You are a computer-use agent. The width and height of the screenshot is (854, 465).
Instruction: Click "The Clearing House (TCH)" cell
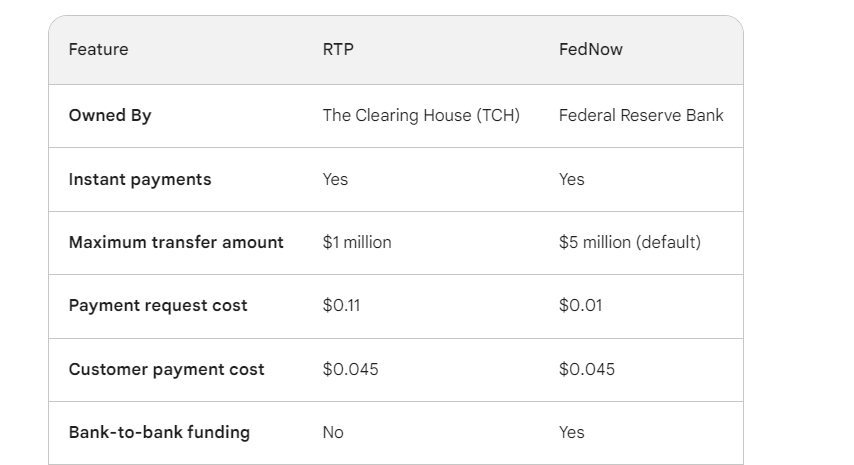(421, 115)
